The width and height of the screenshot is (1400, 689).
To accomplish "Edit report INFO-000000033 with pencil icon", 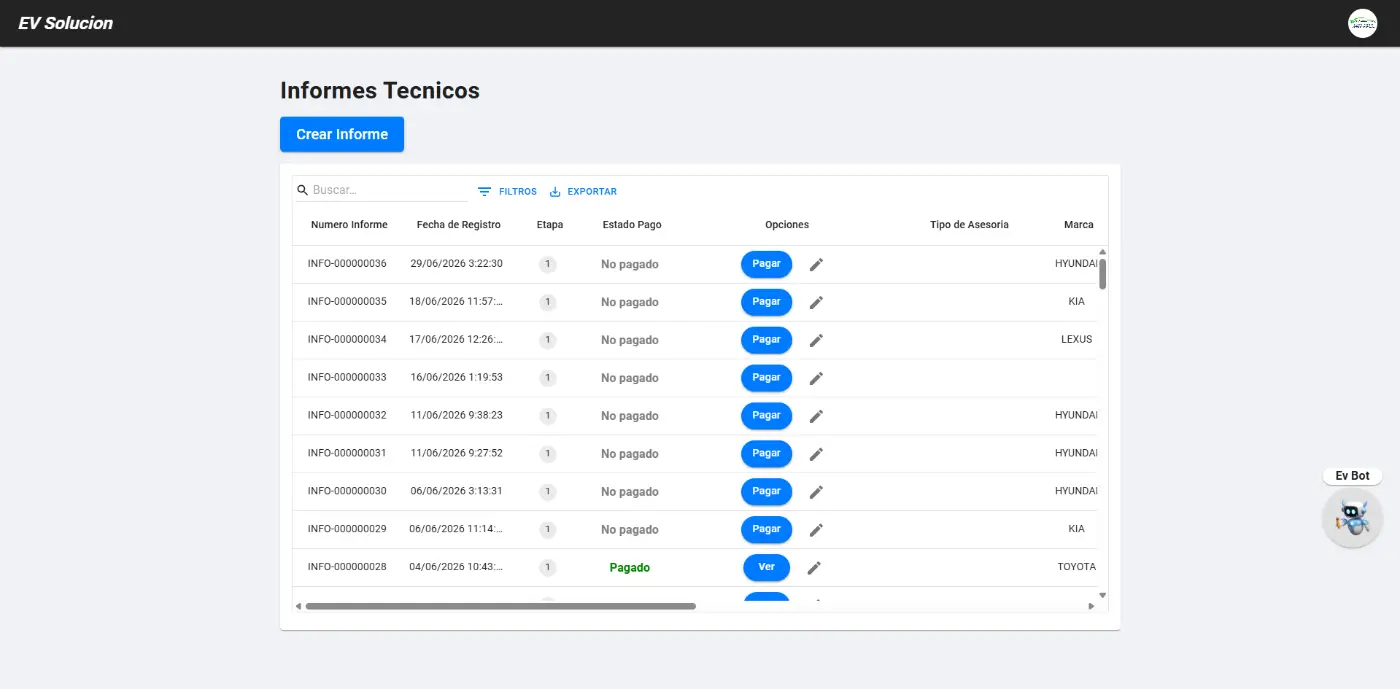I will (x=816, y=378).
